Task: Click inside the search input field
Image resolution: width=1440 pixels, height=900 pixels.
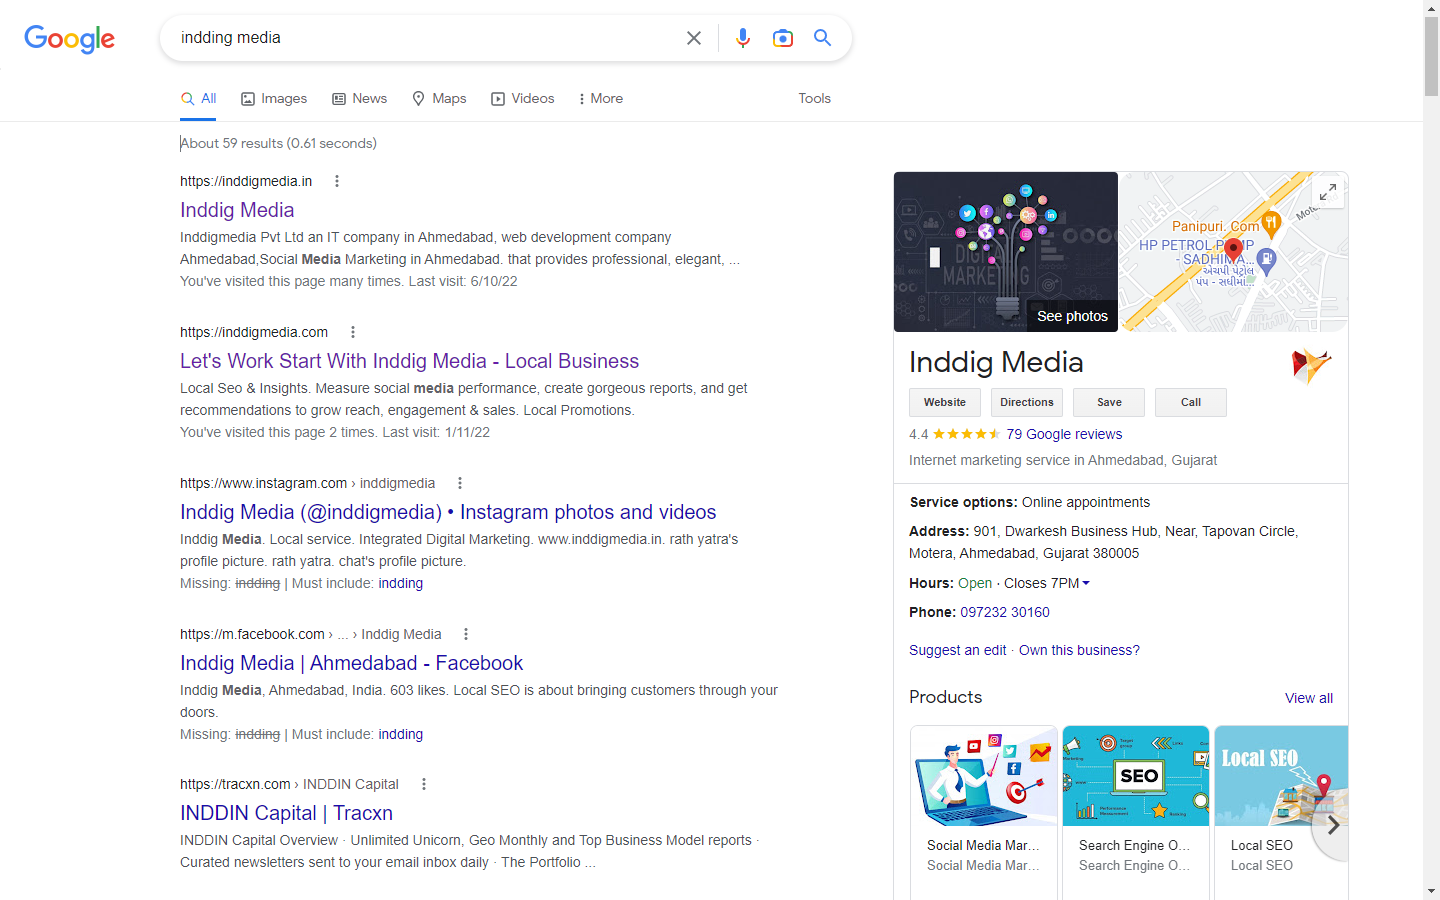Action: (x=420, y=38)
